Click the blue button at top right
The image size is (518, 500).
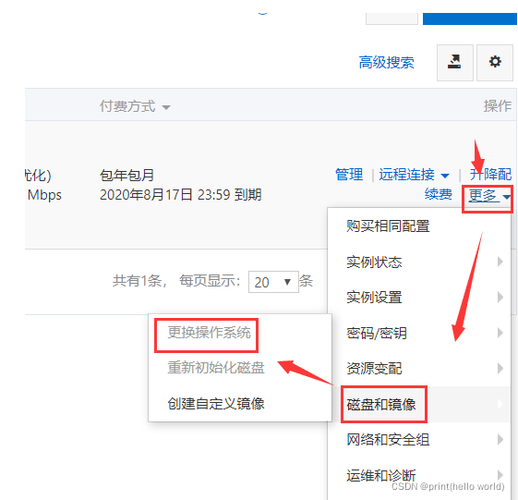[470, 19]
